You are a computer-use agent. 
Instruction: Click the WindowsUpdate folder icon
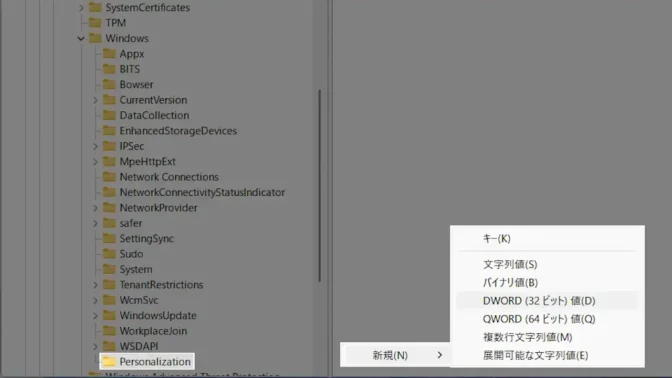tap(109, 315)
